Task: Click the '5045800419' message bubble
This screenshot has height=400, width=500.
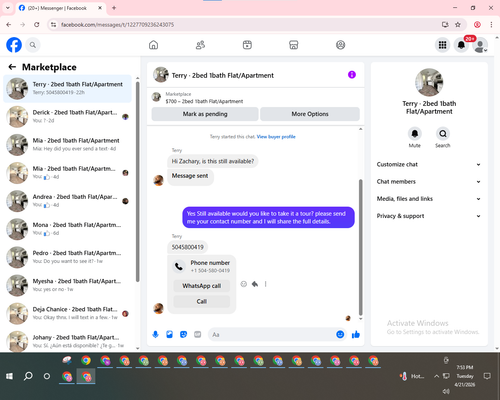Action: [187, 247]
